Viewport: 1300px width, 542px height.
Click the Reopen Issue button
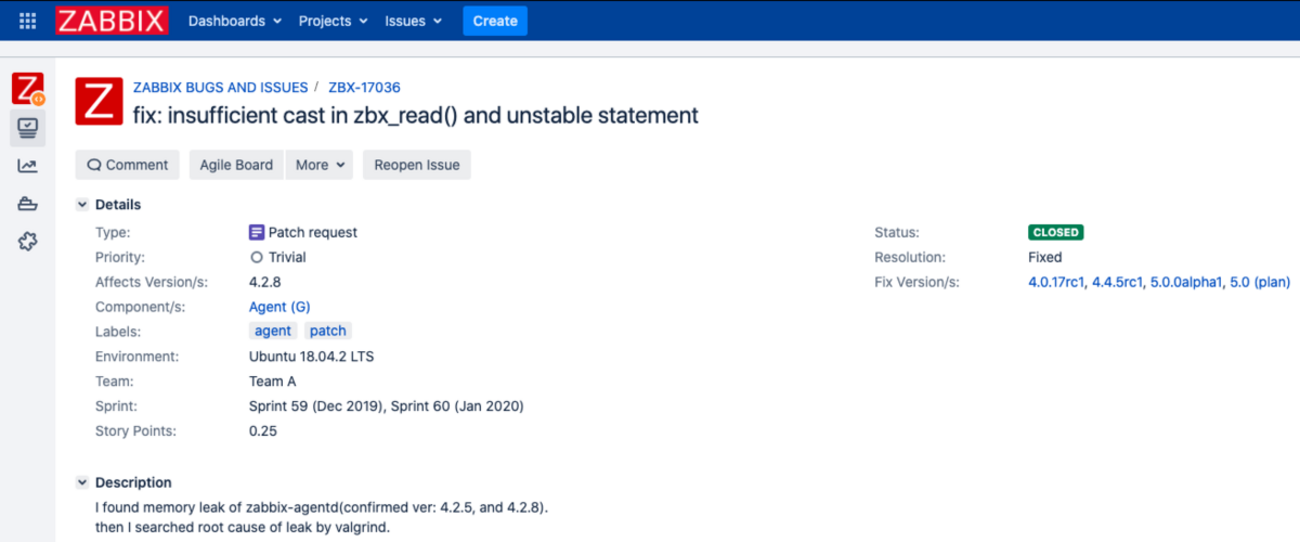click(x=417, y=165)
